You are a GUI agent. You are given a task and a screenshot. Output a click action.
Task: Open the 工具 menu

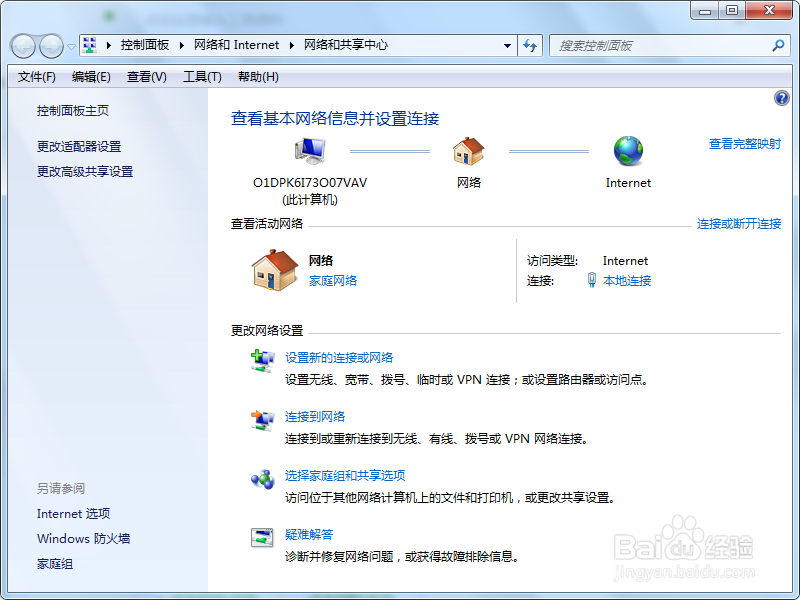(x=201, y=76)
